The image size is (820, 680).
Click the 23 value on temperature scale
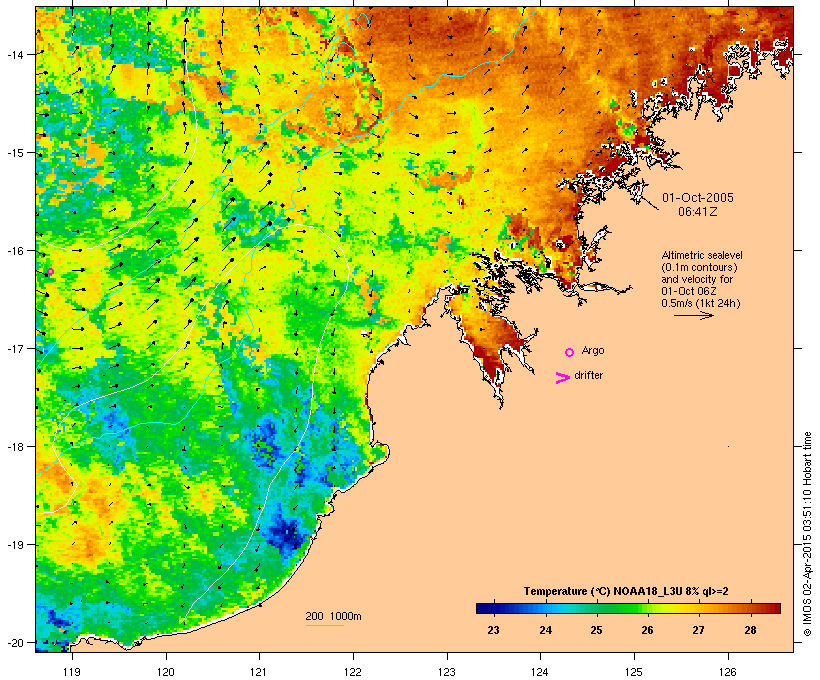tap(493, 630)
